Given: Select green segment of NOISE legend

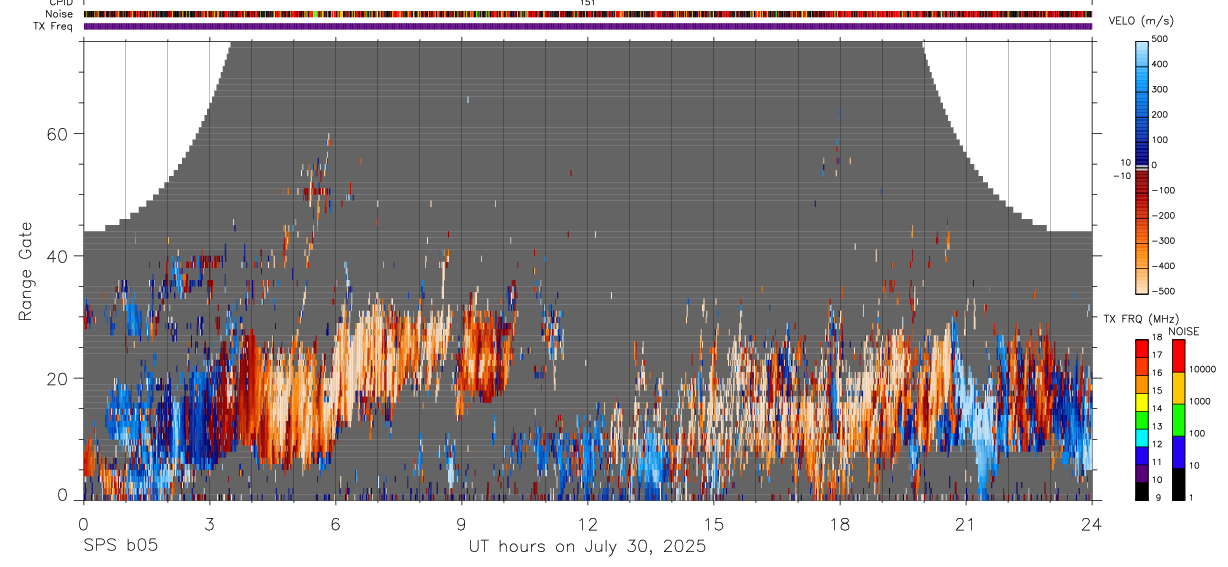Looking at the screenshot, I should 1178,420.
